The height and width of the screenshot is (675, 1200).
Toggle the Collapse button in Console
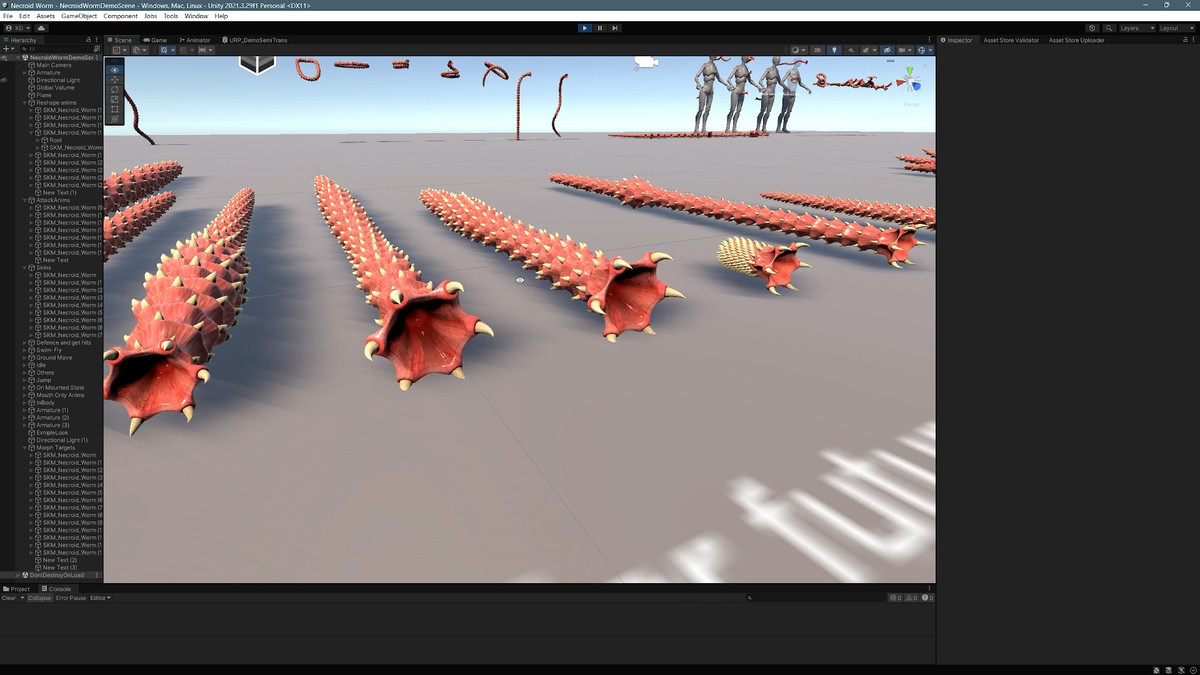39,598
